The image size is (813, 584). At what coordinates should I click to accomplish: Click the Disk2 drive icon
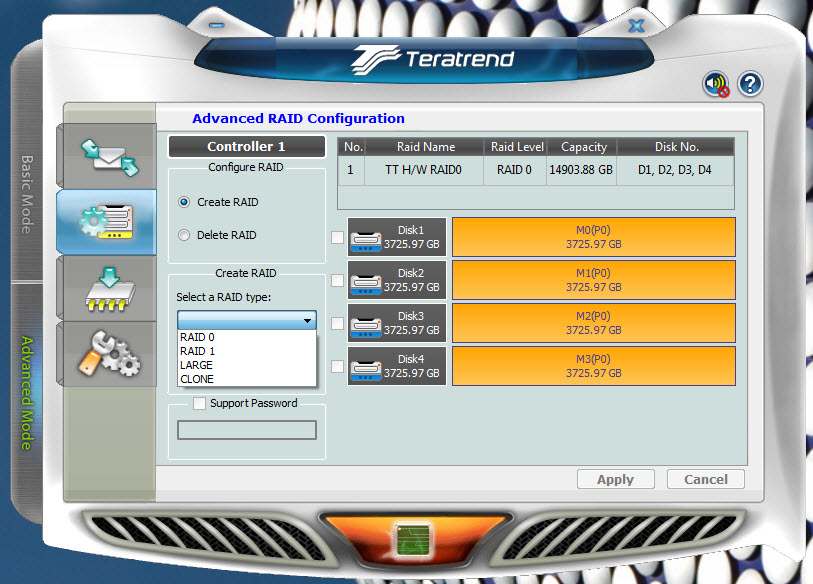[x=366, y=284]
